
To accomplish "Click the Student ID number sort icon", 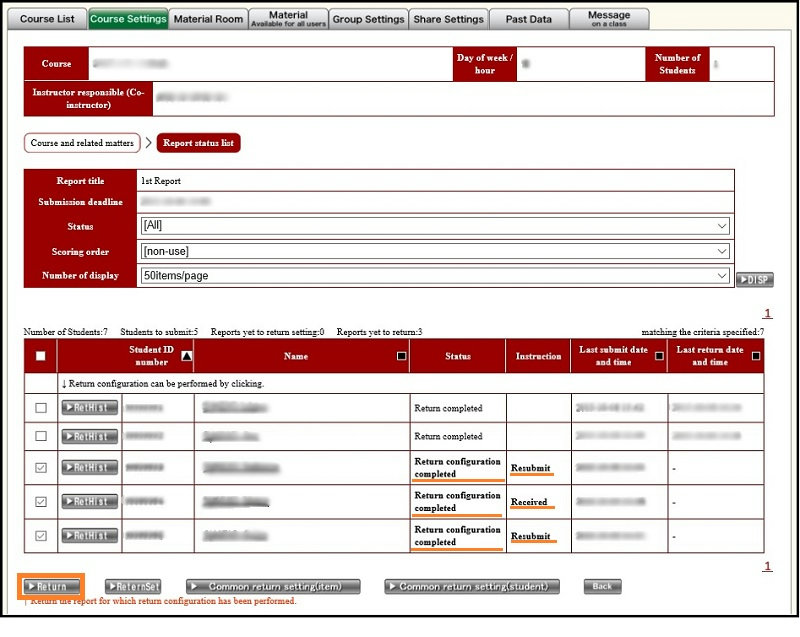I will [x=186, y=355].
